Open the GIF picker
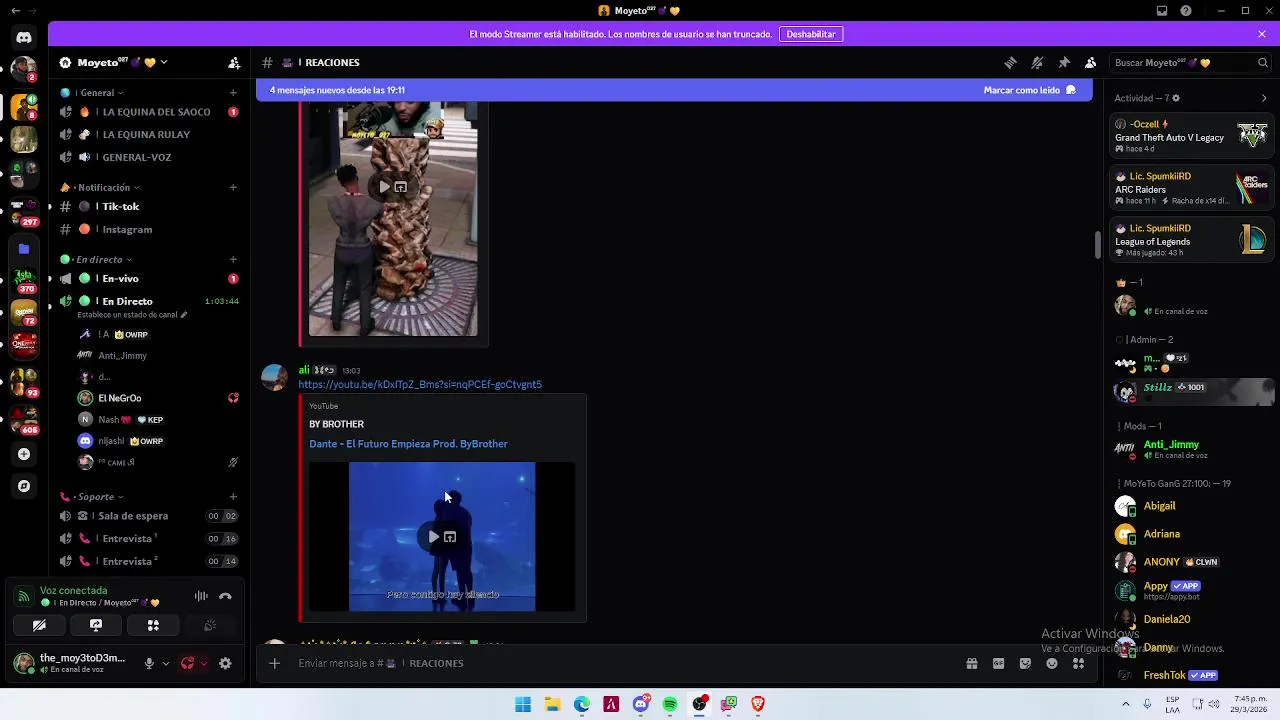This screenshot has width=1280, height=720. 998,663
